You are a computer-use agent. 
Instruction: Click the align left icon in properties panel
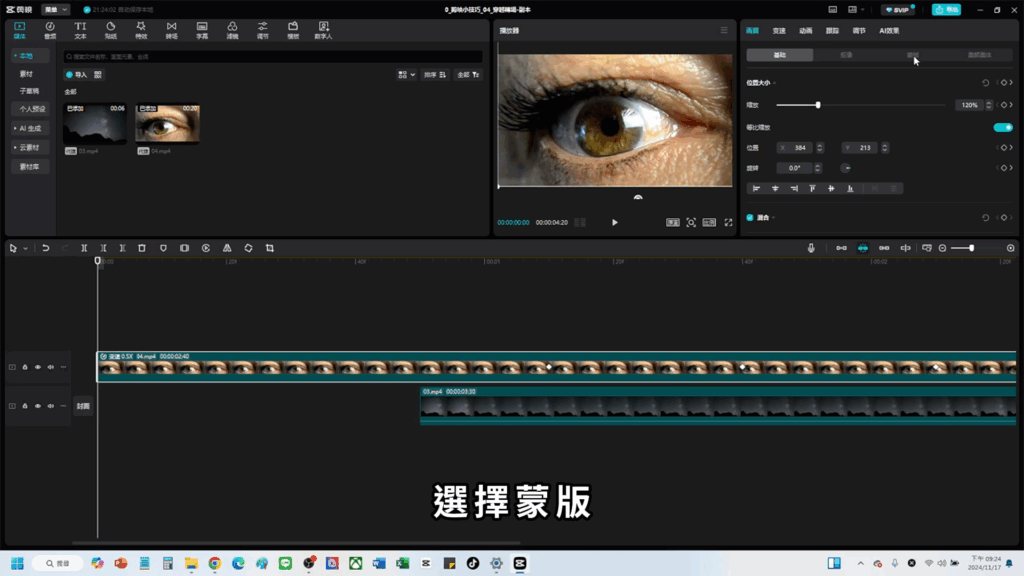(x=756, y=189)
